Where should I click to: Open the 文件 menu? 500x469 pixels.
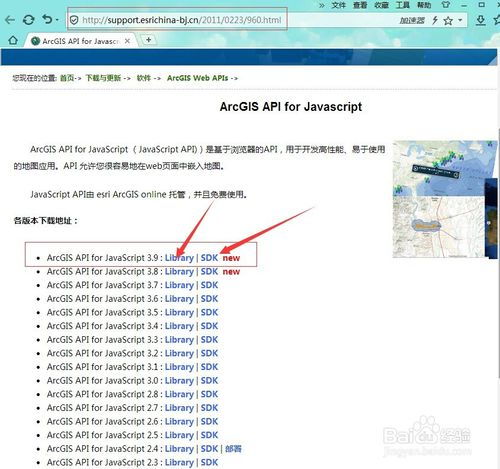point(338,5)
